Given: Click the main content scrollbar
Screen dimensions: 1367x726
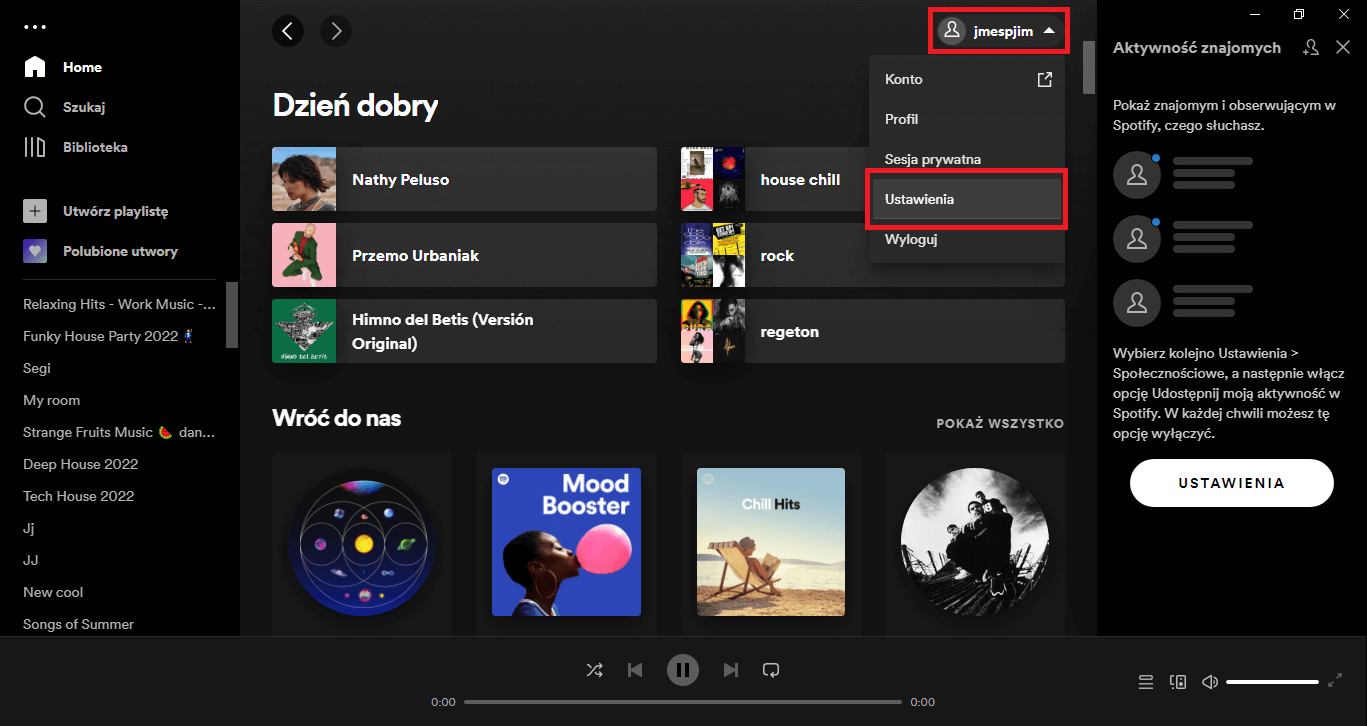Looking at the screenshot, I should coord(1089,66).
